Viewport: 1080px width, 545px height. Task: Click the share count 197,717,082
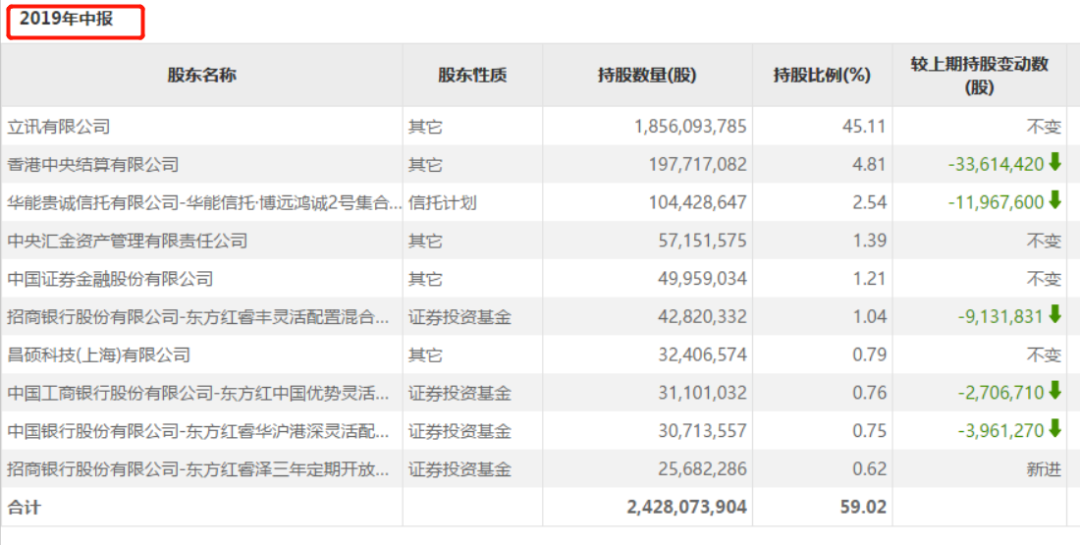click(x=698, y=165)
